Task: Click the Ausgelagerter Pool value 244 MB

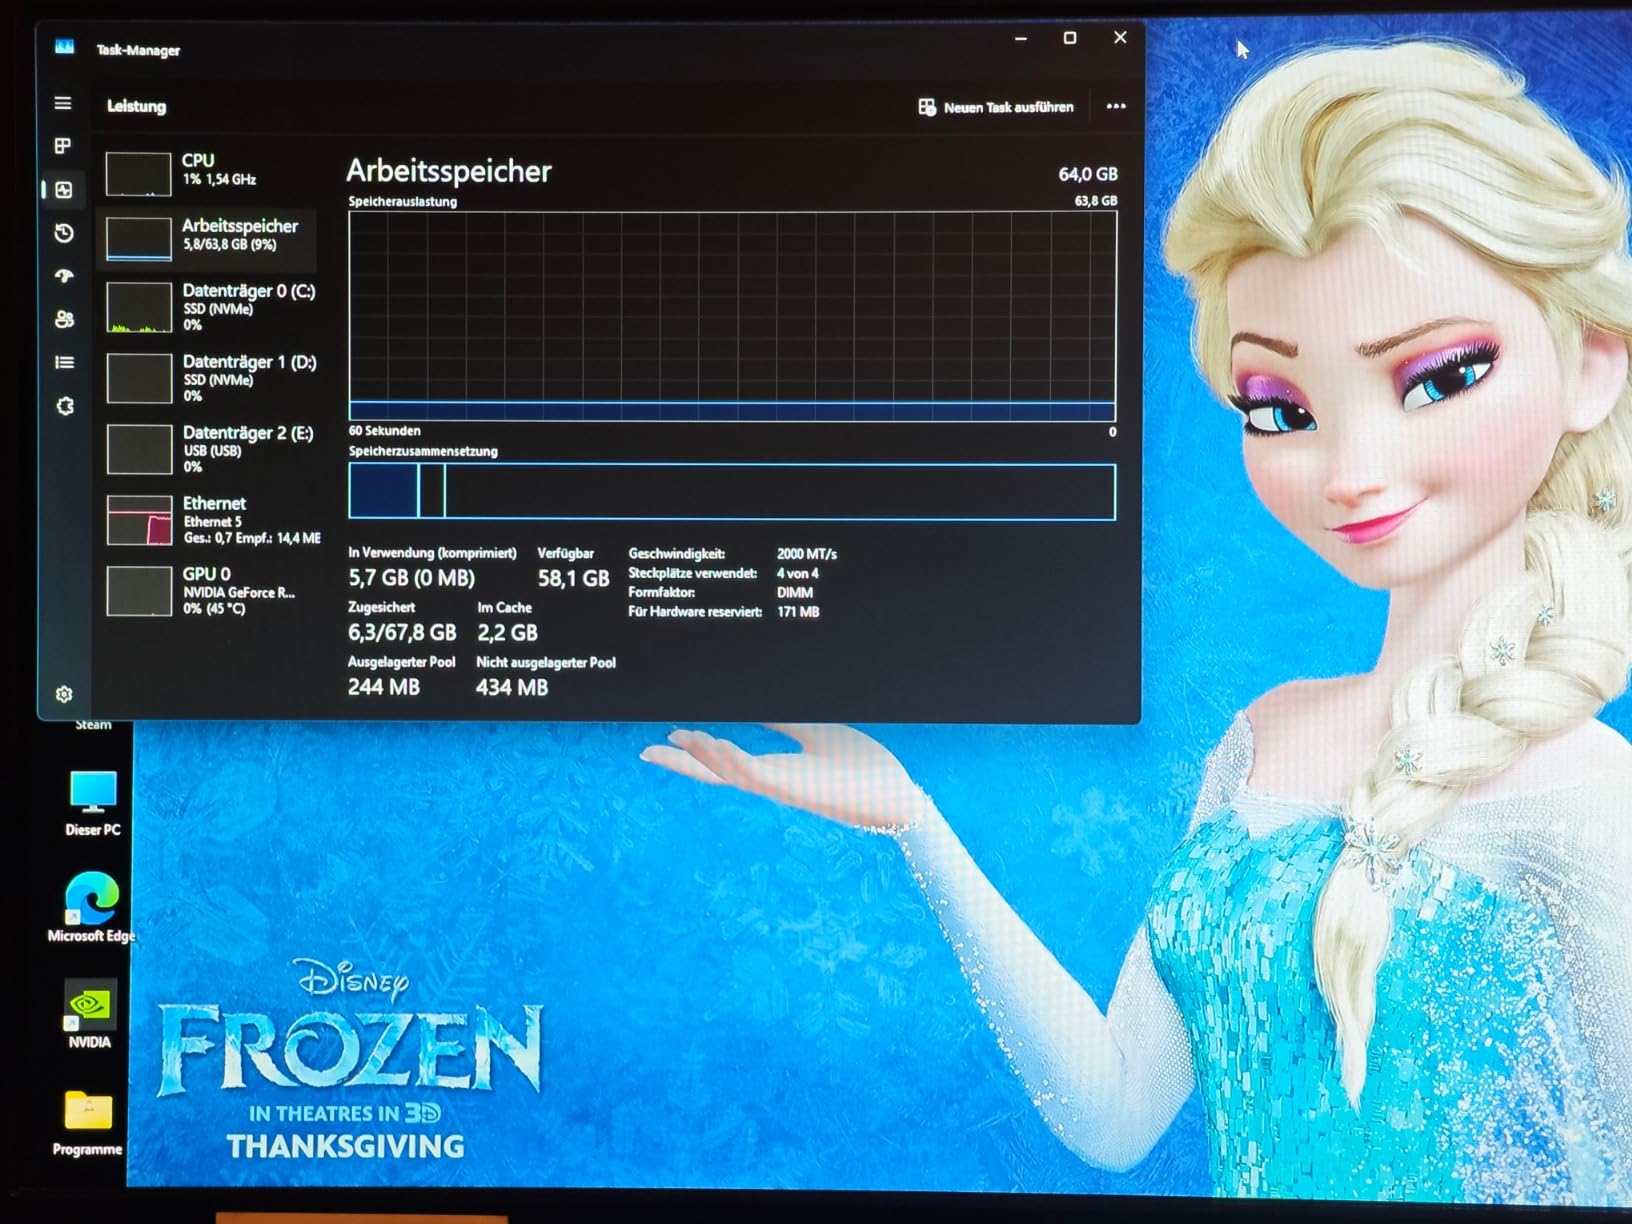Action: (384, 687)
